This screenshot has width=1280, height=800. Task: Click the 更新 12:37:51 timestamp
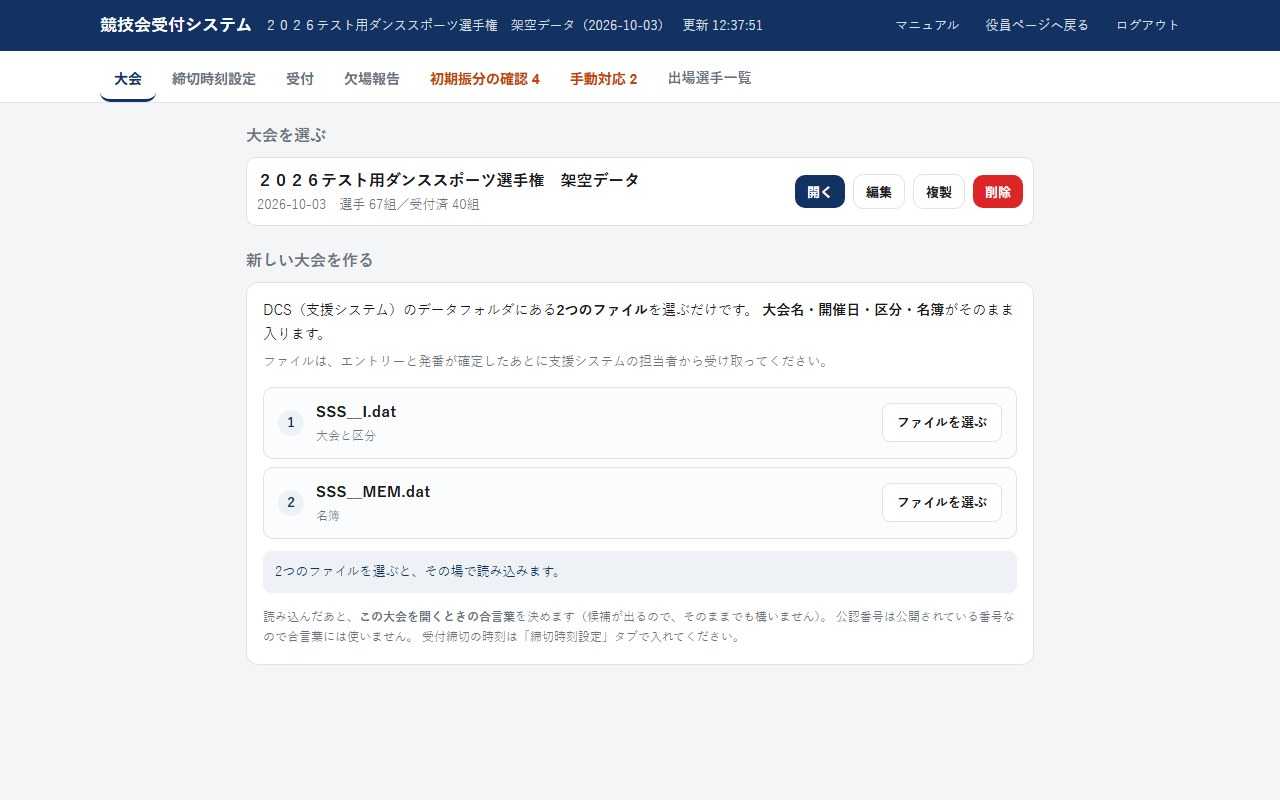click(x=723, y=25)
